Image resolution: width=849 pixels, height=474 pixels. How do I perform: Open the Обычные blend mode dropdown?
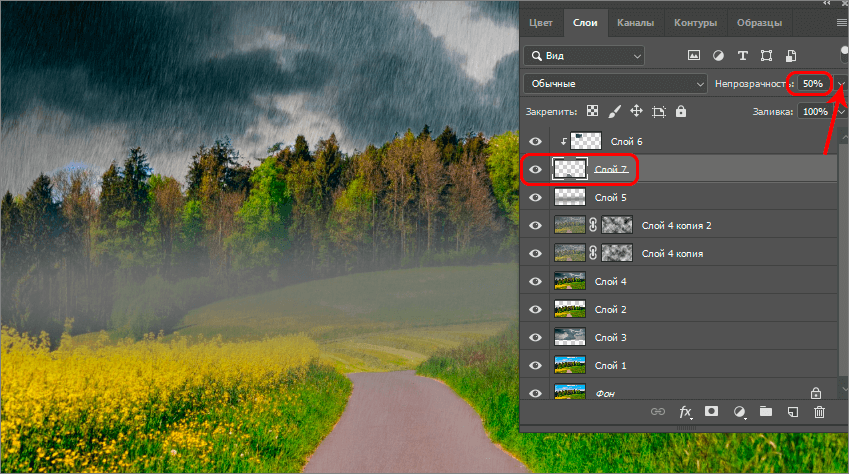[x=615, y=84]
